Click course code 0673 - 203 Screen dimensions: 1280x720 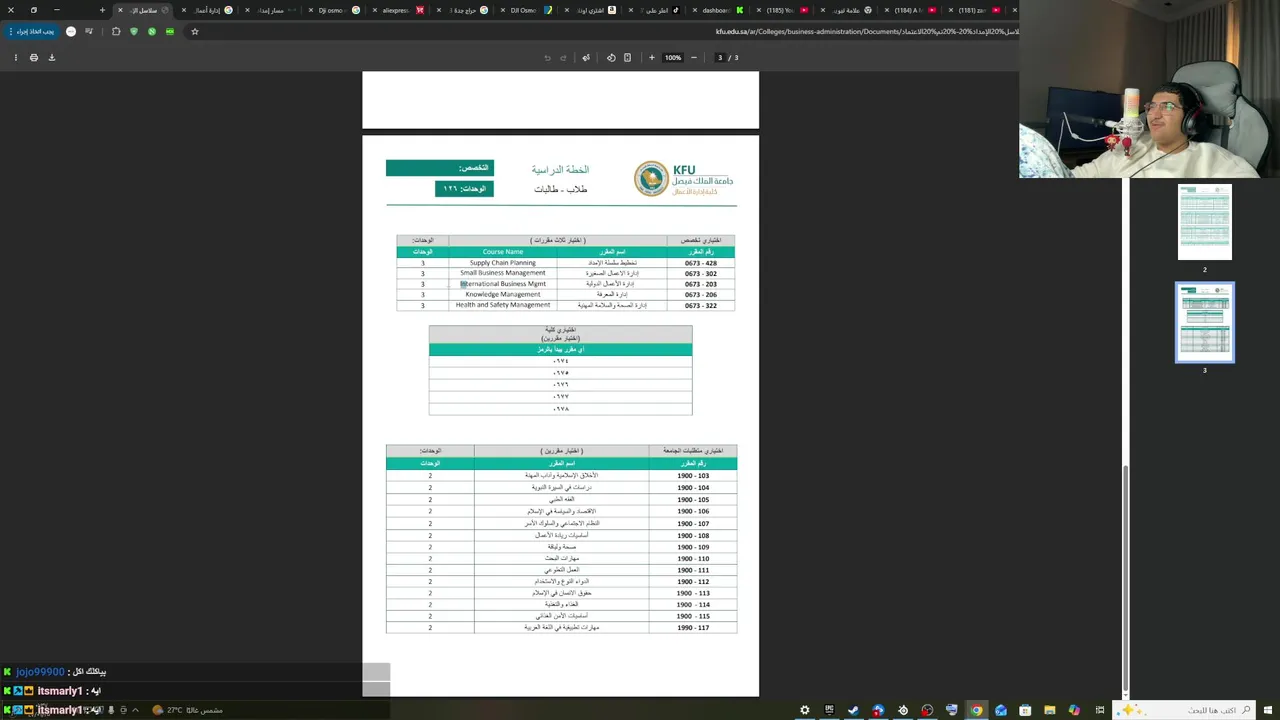[700, 284]
